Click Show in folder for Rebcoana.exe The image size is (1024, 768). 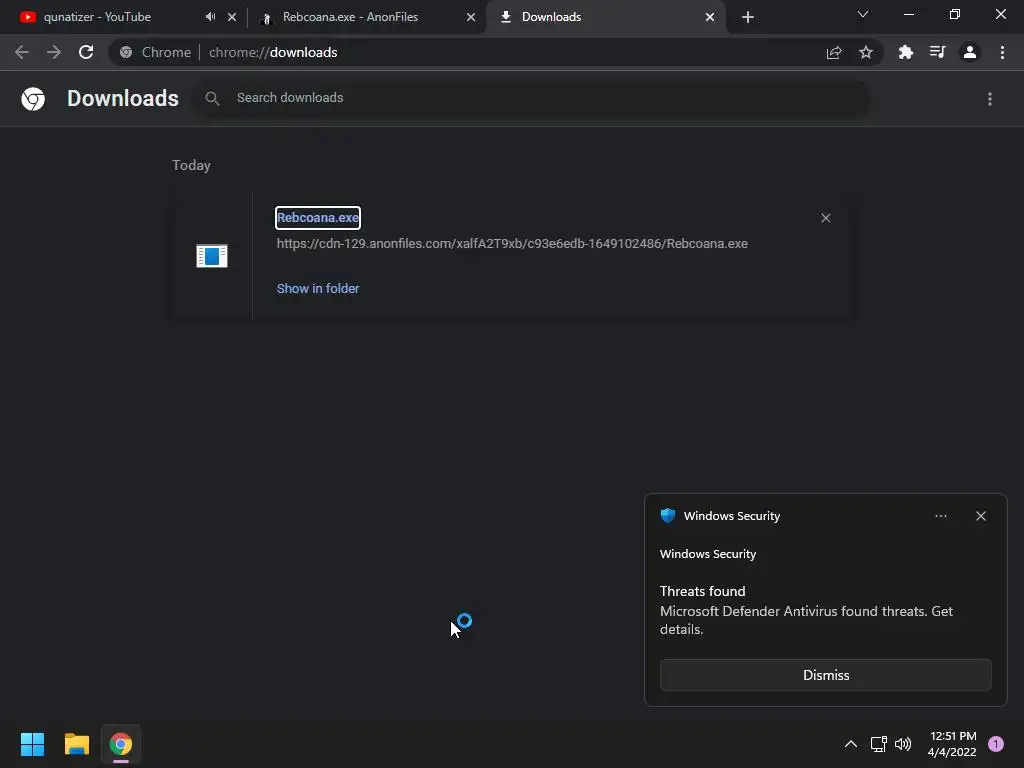tap(318, 289)
